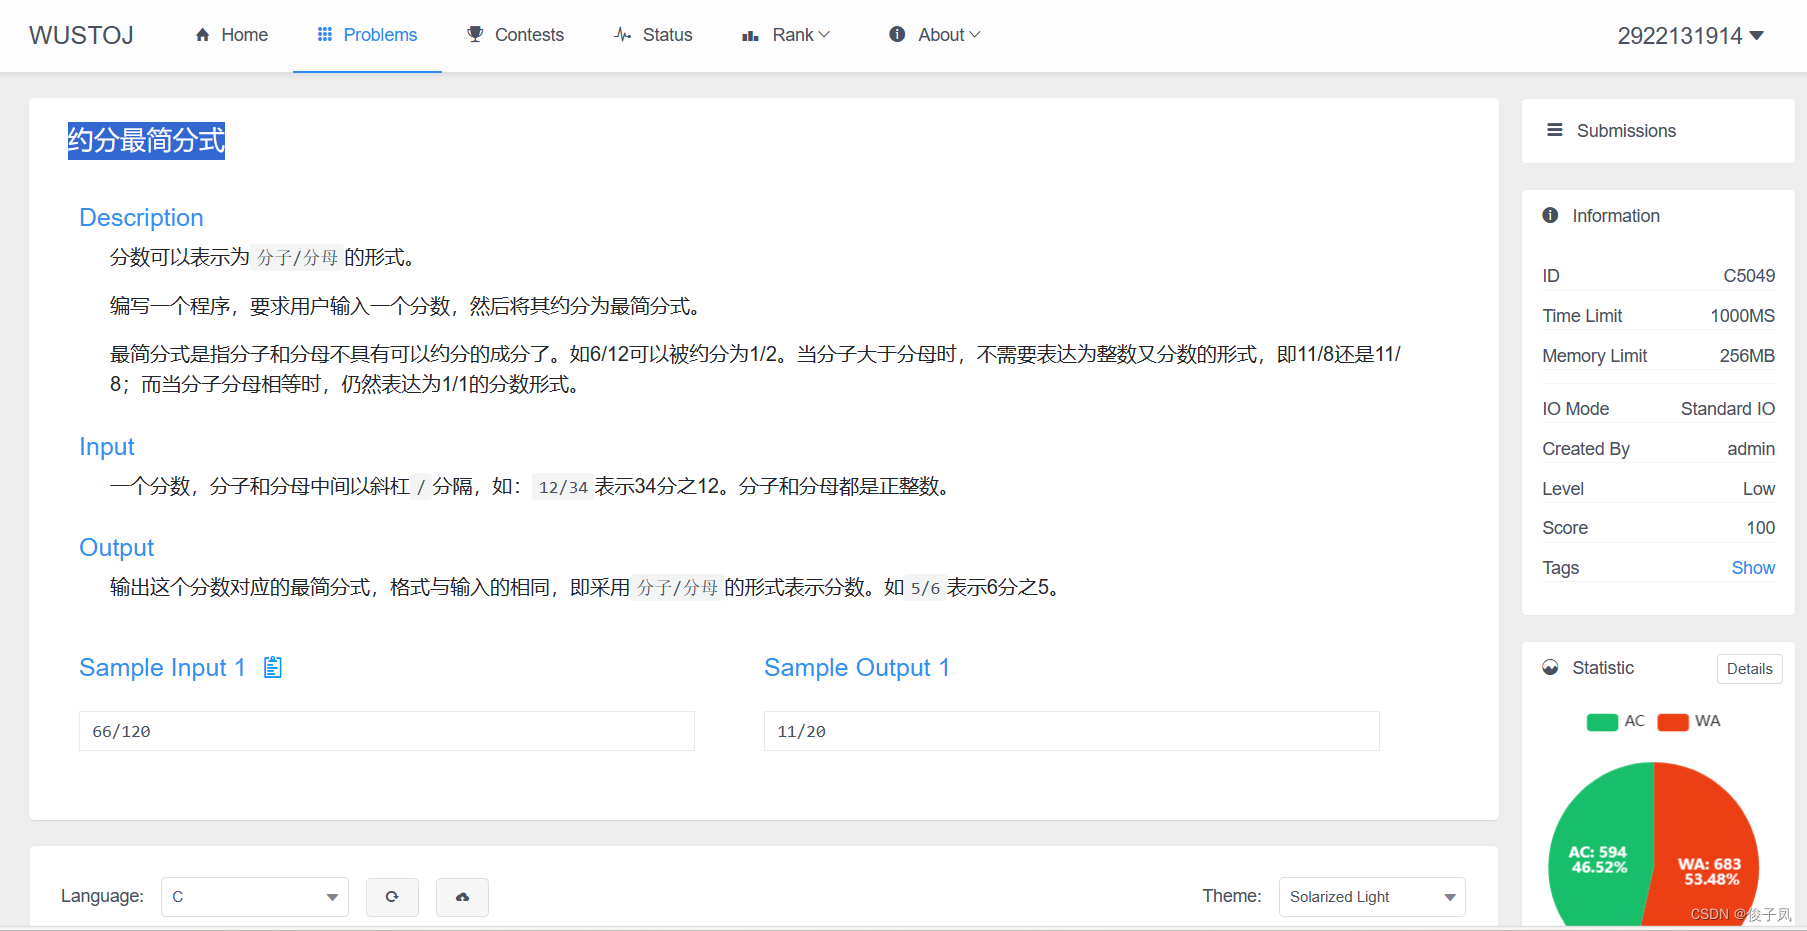This screenshot has width=1807, height=931.
Task: Click the Time Limit value 1000MS
Action: pos(1742,316)
